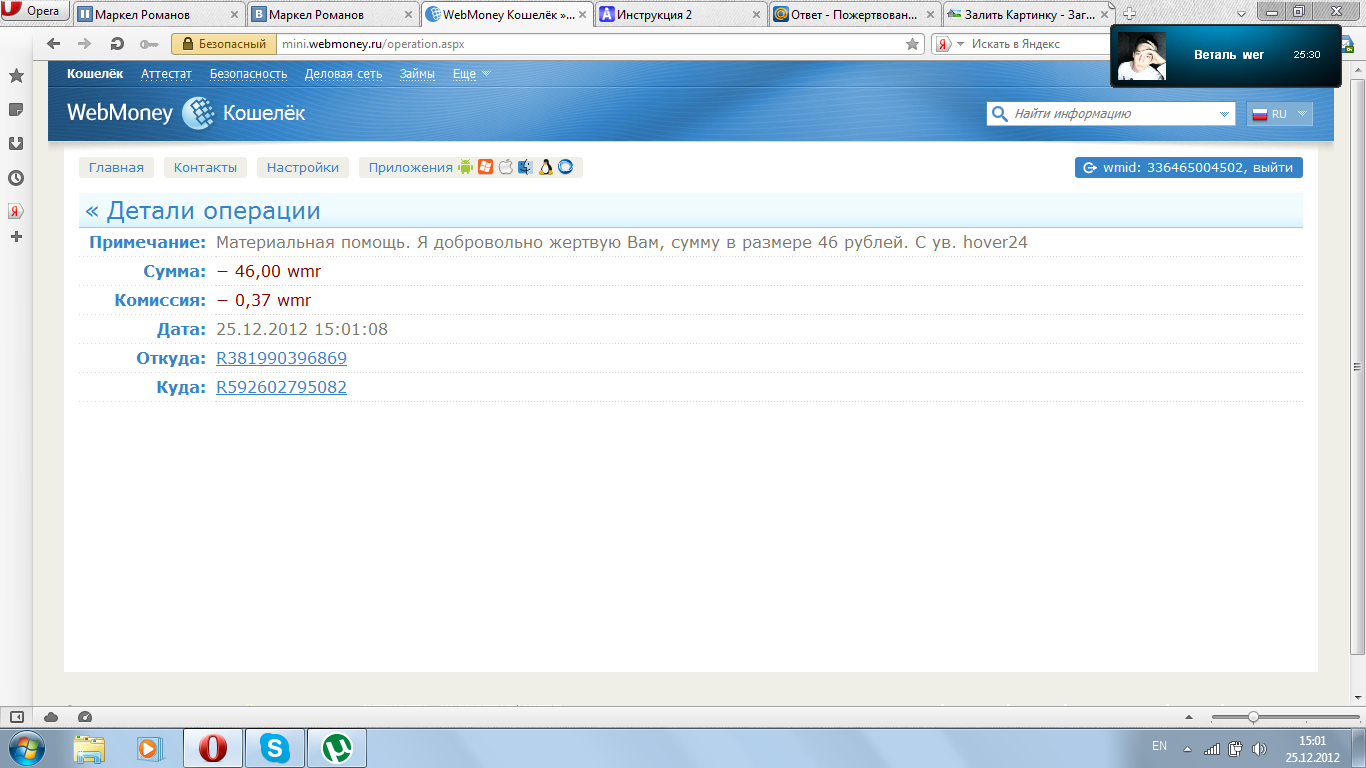Show hidden tray icons arrow
1366x768 pixels.
coord(1187,748)
